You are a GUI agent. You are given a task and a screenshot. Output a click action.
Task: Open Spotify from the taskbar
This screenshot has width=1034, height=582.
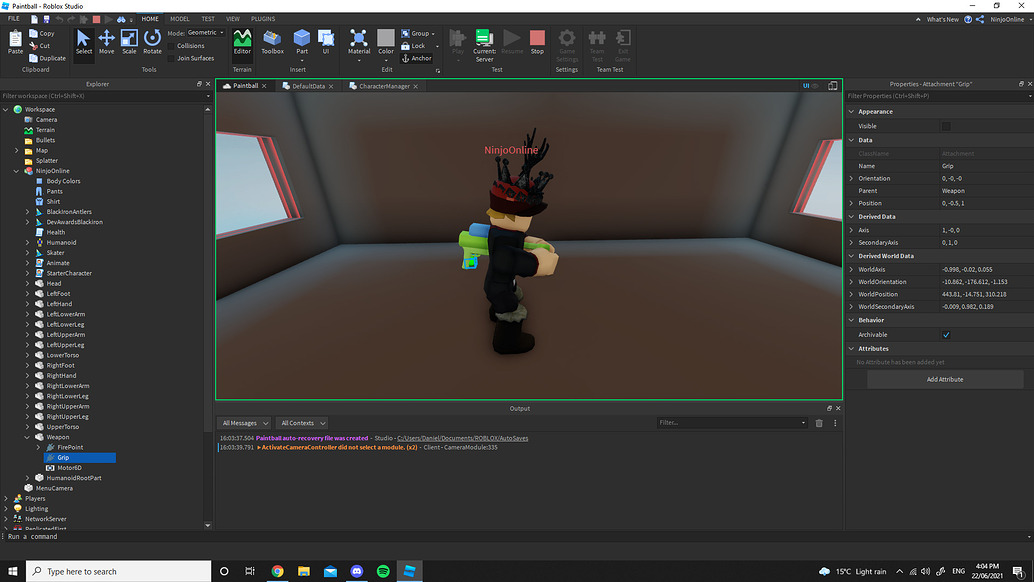point(383,571)
